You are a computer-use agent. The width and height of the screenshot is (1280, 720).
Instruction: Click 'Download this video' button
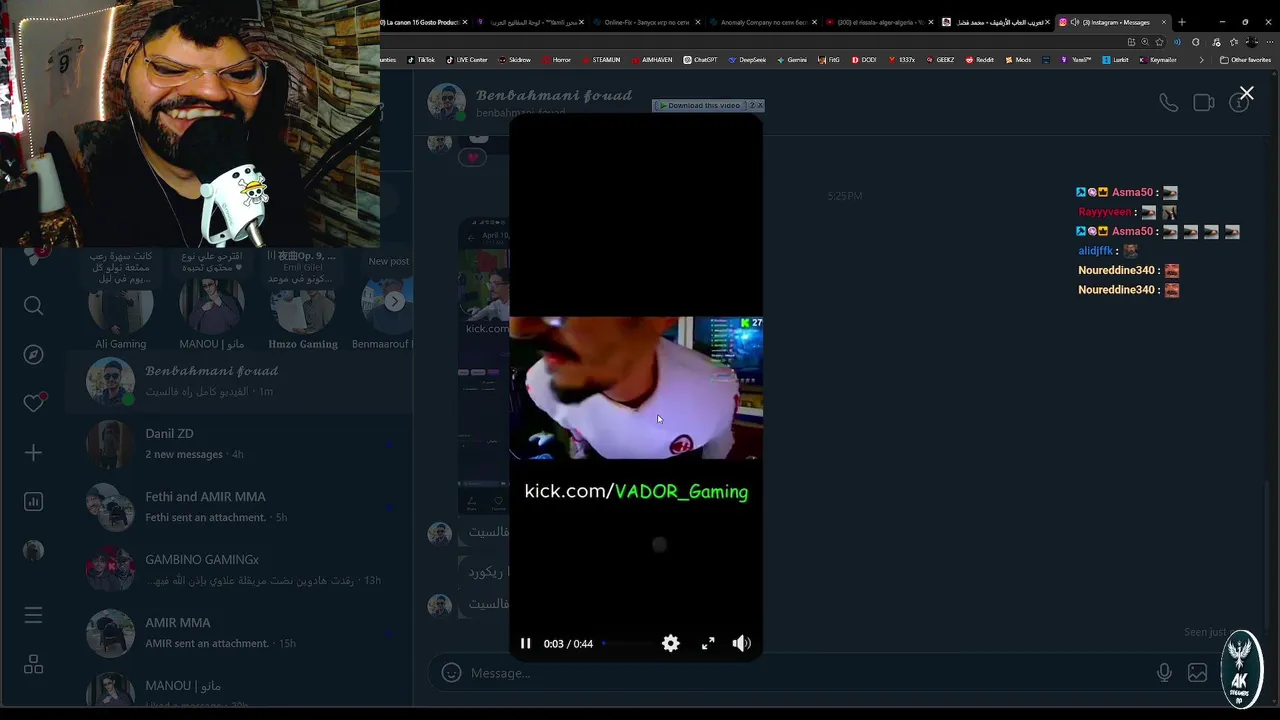coord(703,105)
